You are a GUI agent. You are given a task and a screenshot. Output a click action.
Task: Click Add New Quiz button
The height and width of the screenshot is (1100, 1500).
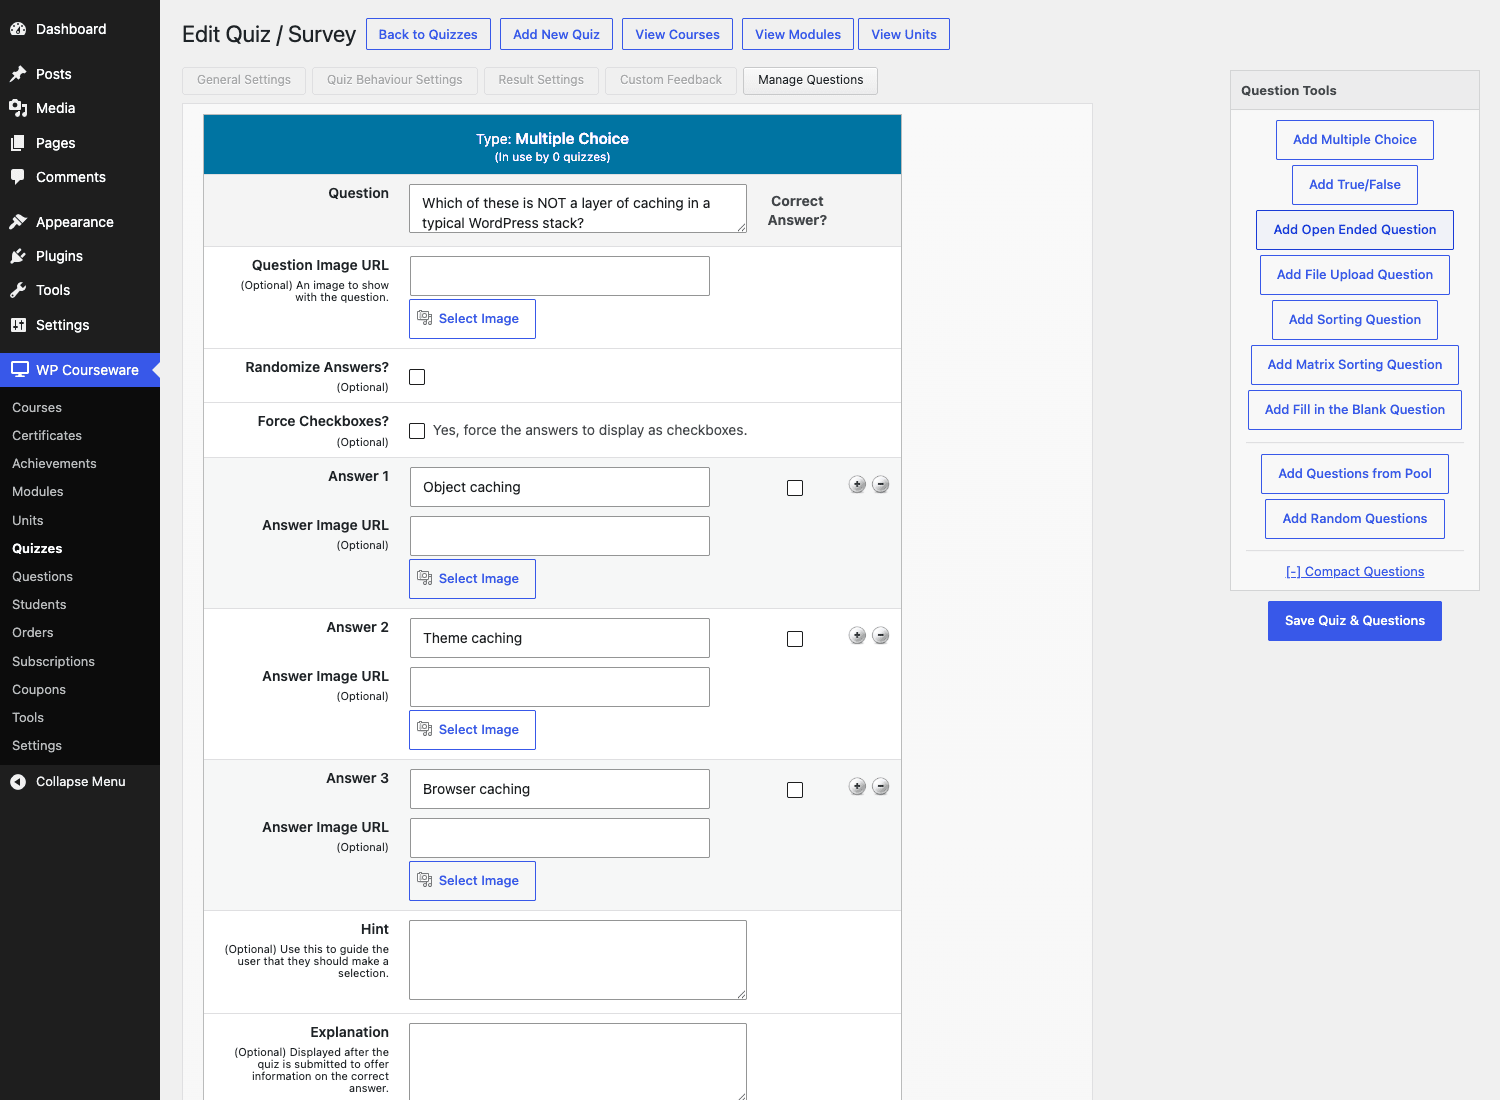(557, 34)
